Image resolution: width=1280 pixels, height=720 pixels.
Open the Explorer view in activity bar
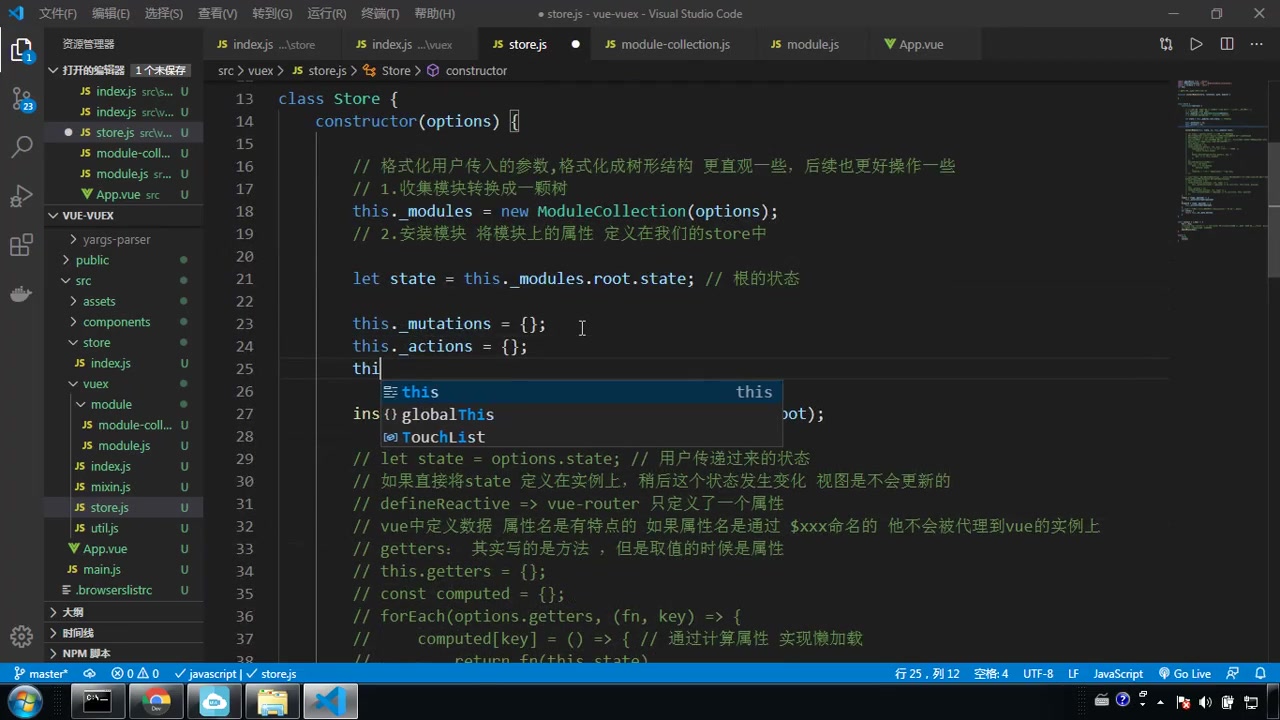click(x=22, y=50)
